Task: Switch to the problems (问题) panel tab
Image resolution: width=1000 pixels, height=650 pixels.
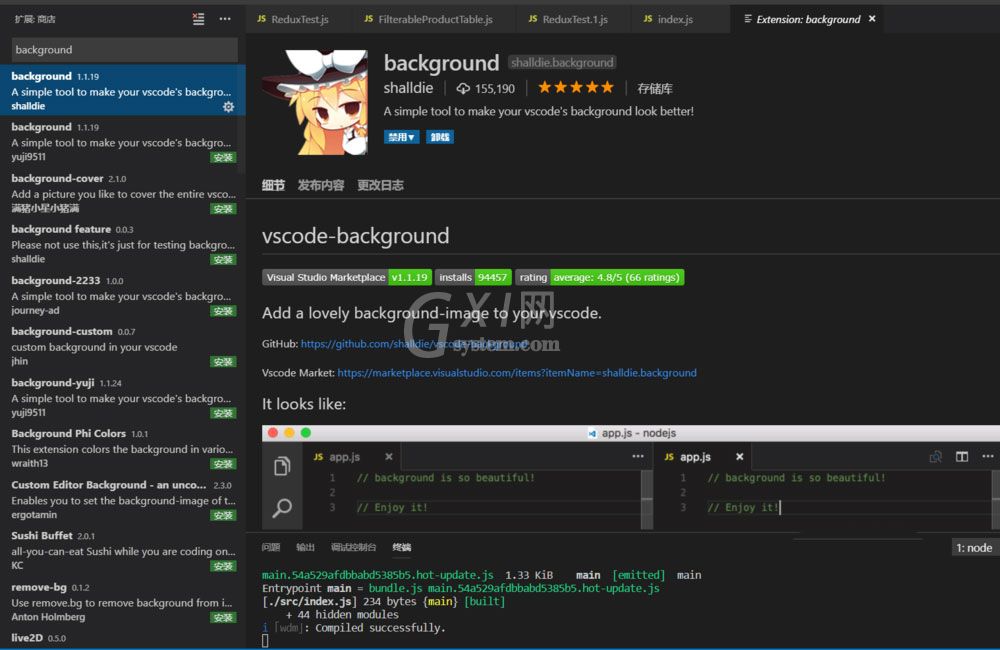Action: (x=271, y=547)
